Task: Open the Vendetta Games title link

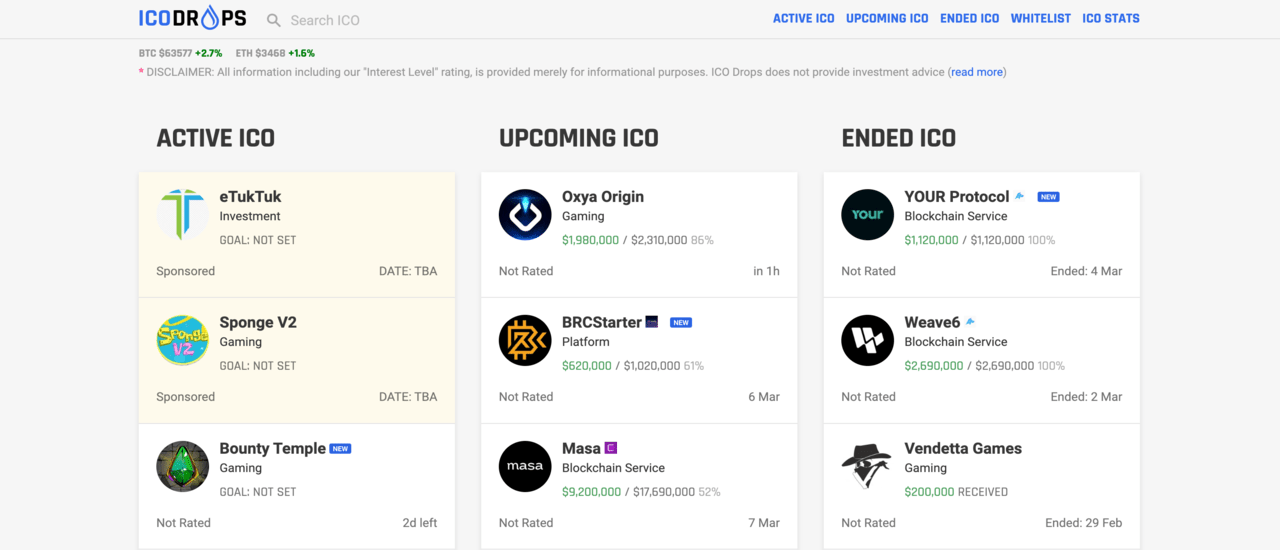Action: tap(963, 448)
